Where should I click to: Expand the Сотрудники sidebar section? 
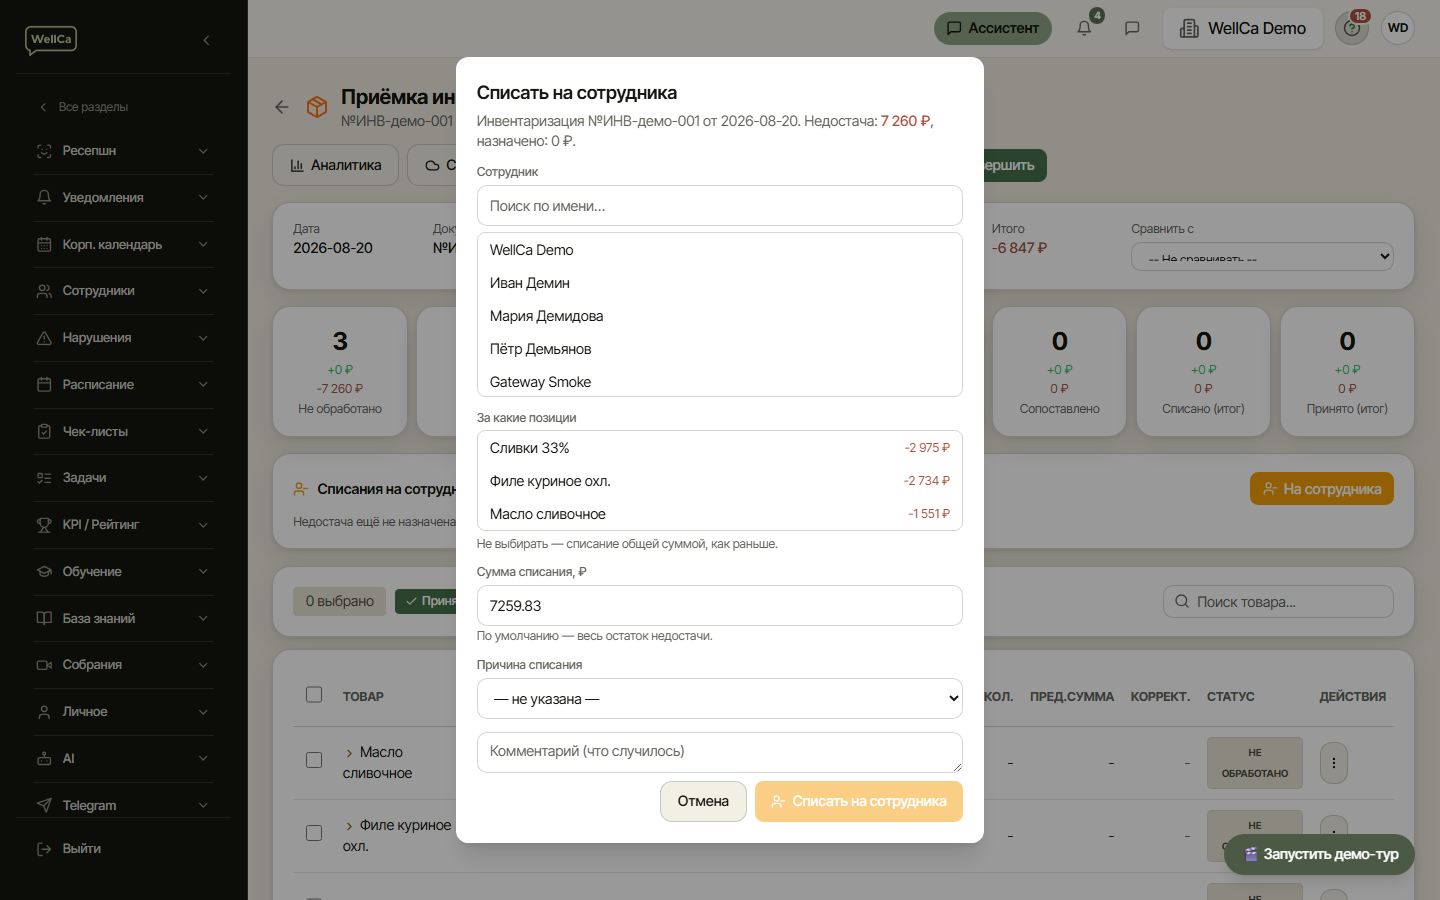123,291
